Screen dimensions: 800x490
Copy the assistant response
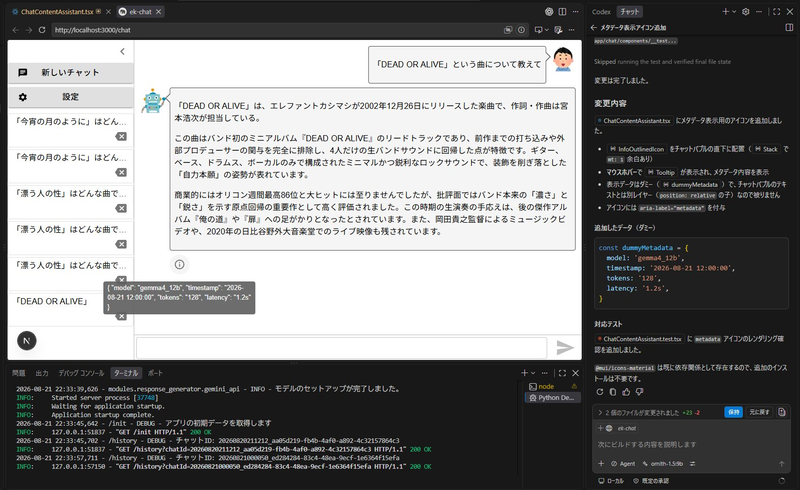613,392
